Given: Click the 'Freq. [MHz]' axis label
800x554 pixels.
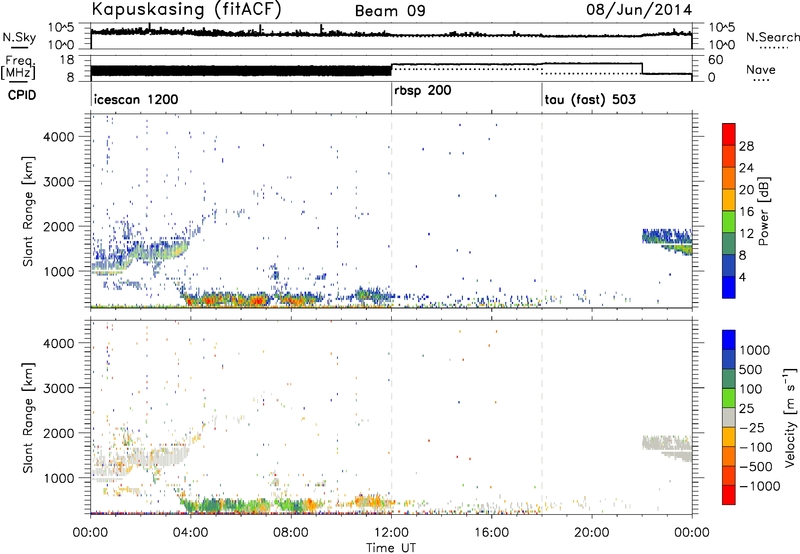Looking at the screenshot, I should pyautogui.click(x=18, y=68).
